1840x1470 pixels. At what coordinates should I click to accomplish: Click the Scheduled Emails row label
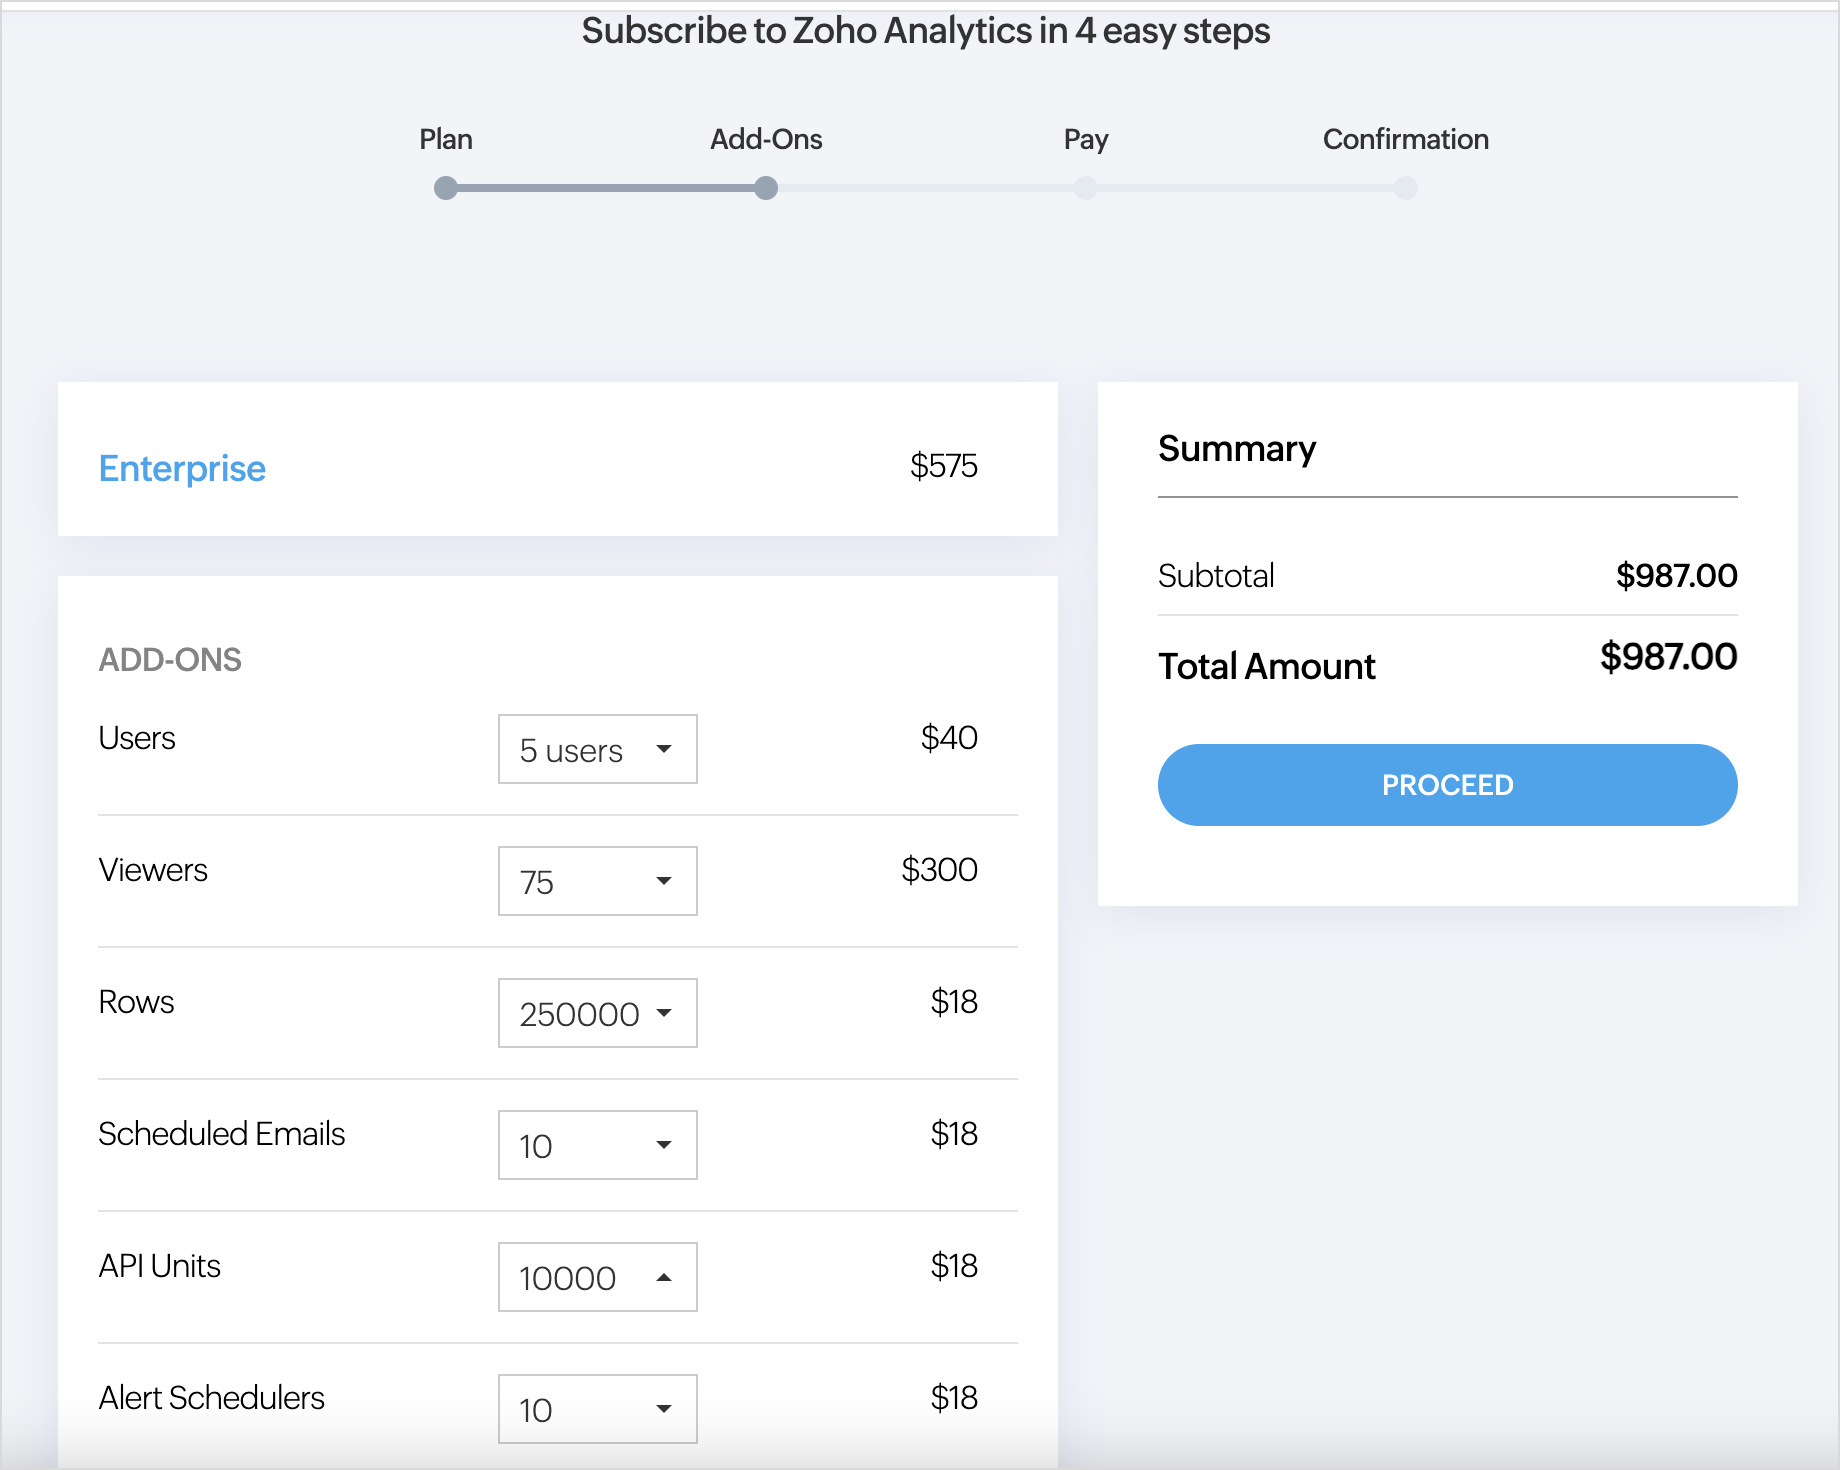click(x=221, y=1134)
